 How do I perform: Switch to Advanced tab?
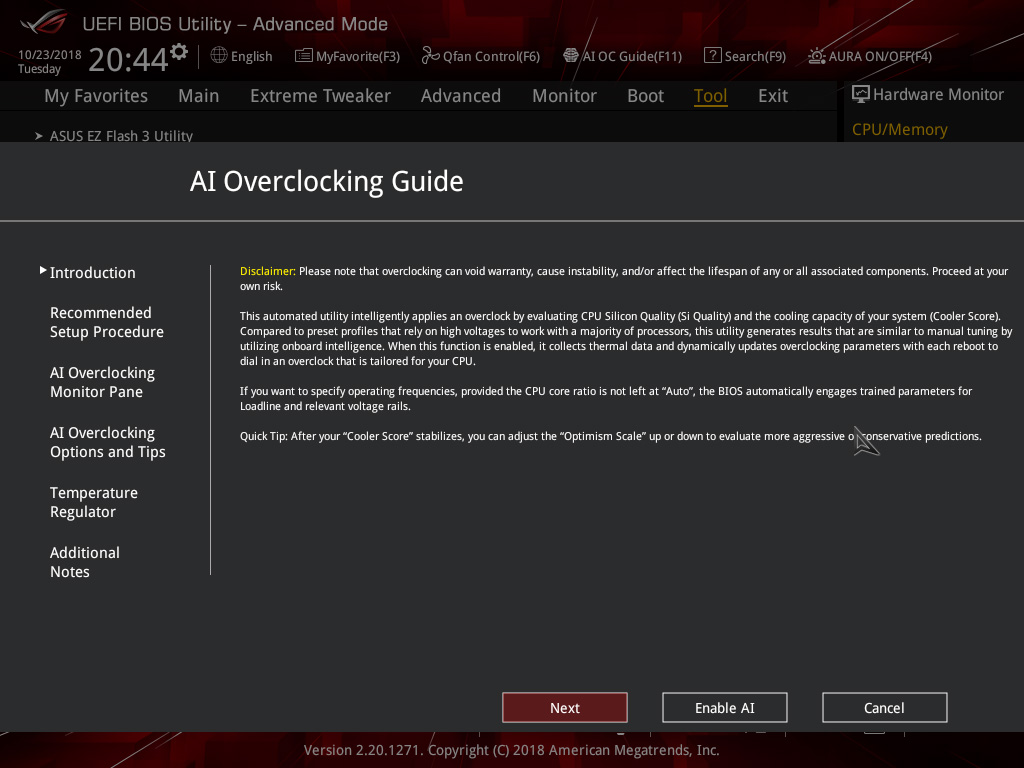(460, 96)
